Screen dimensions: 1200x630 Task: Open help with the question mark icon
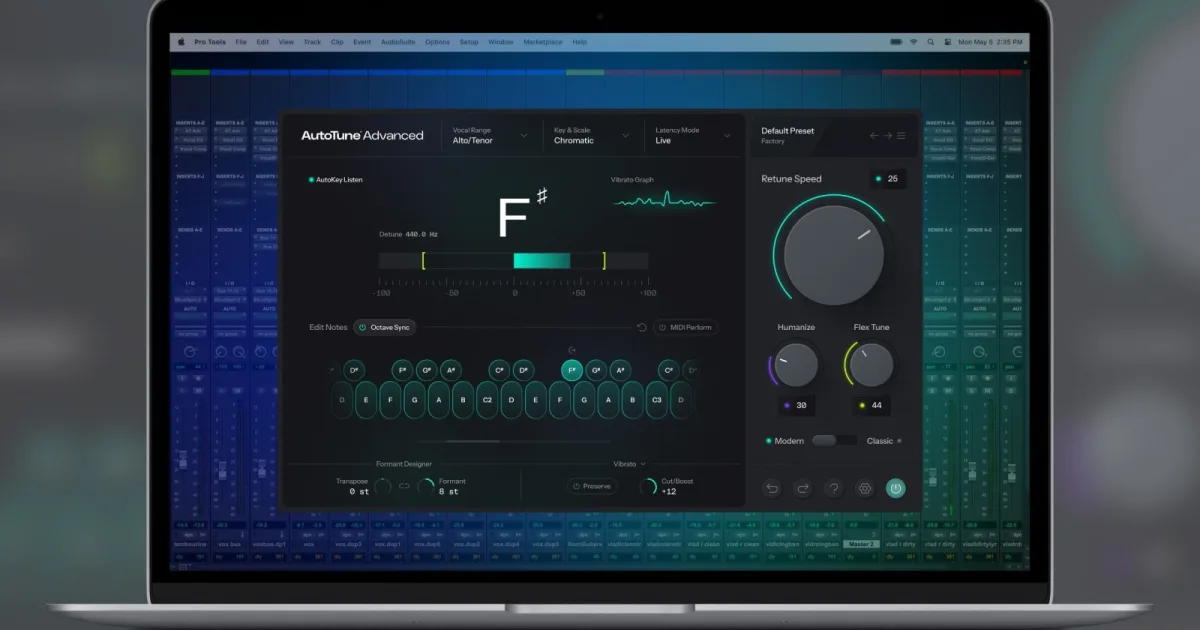pyautogui.click(x=834, y=488)
